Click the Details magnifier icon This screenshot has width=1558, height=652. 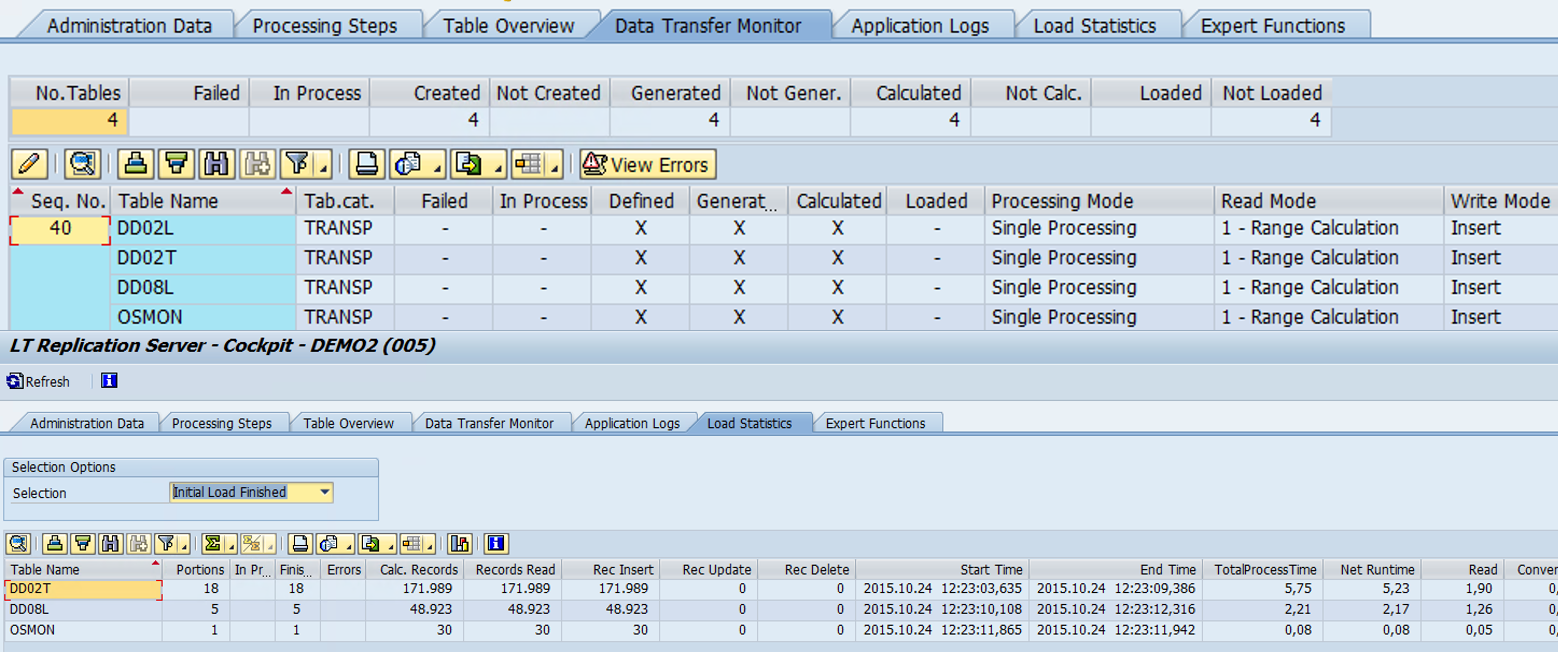[x=81, y=164]
